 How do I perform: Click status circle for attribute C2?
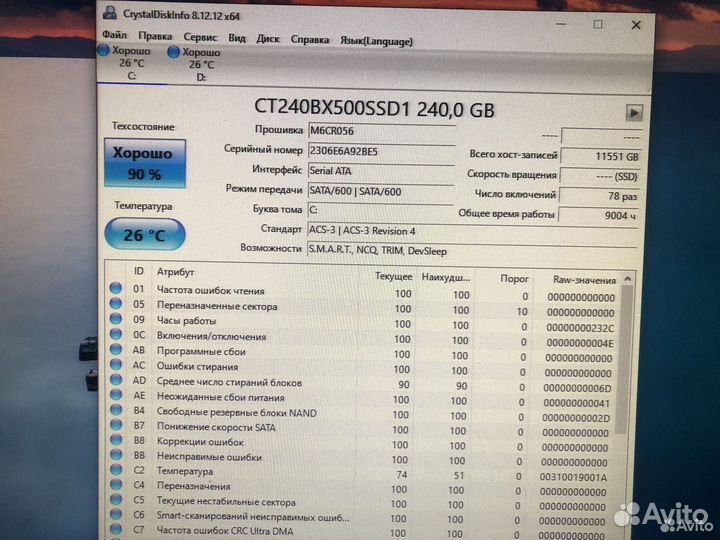tap(116, 470)
